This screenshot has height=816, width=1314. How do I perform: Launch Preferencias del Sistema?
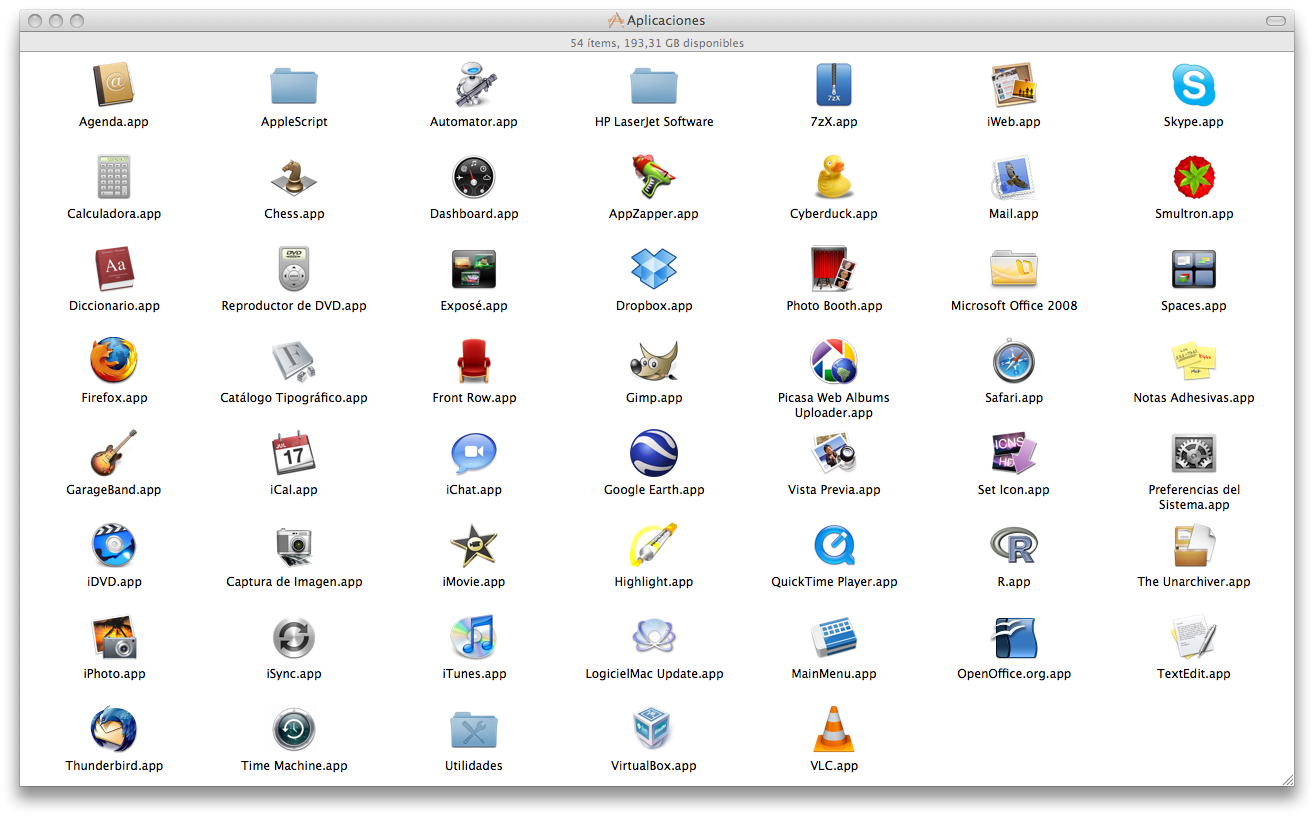click(x=1193, y=453)
